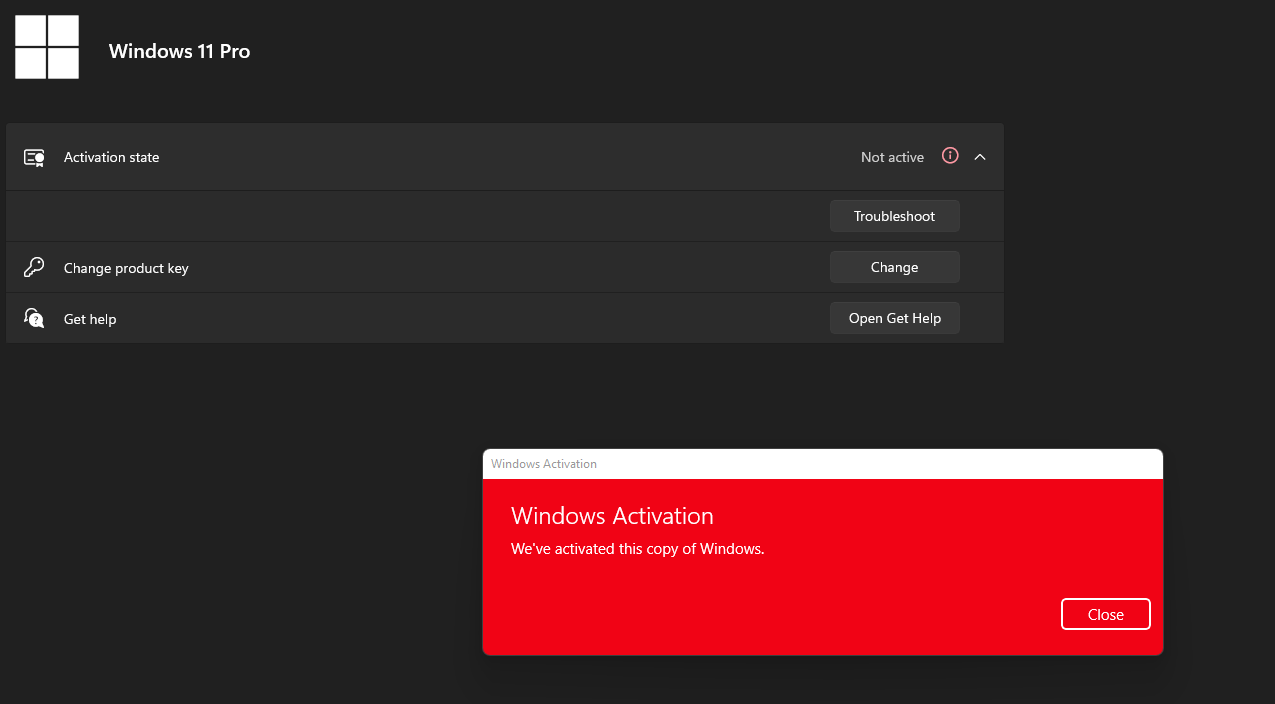Click Change to enter a product key
Viewport: 1275px width, 704px height.
[895, 267]
